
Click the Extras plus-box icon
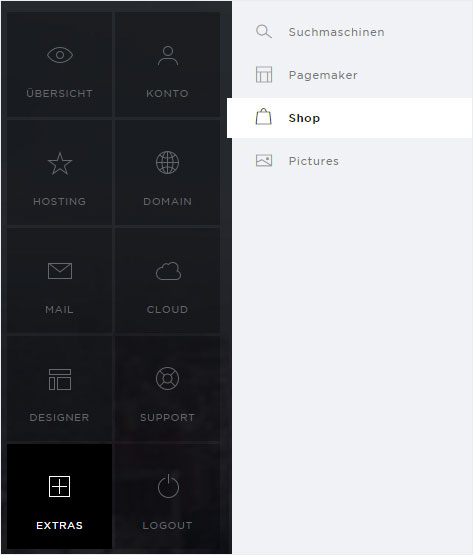pyautogui.click(x=59, y=486)
